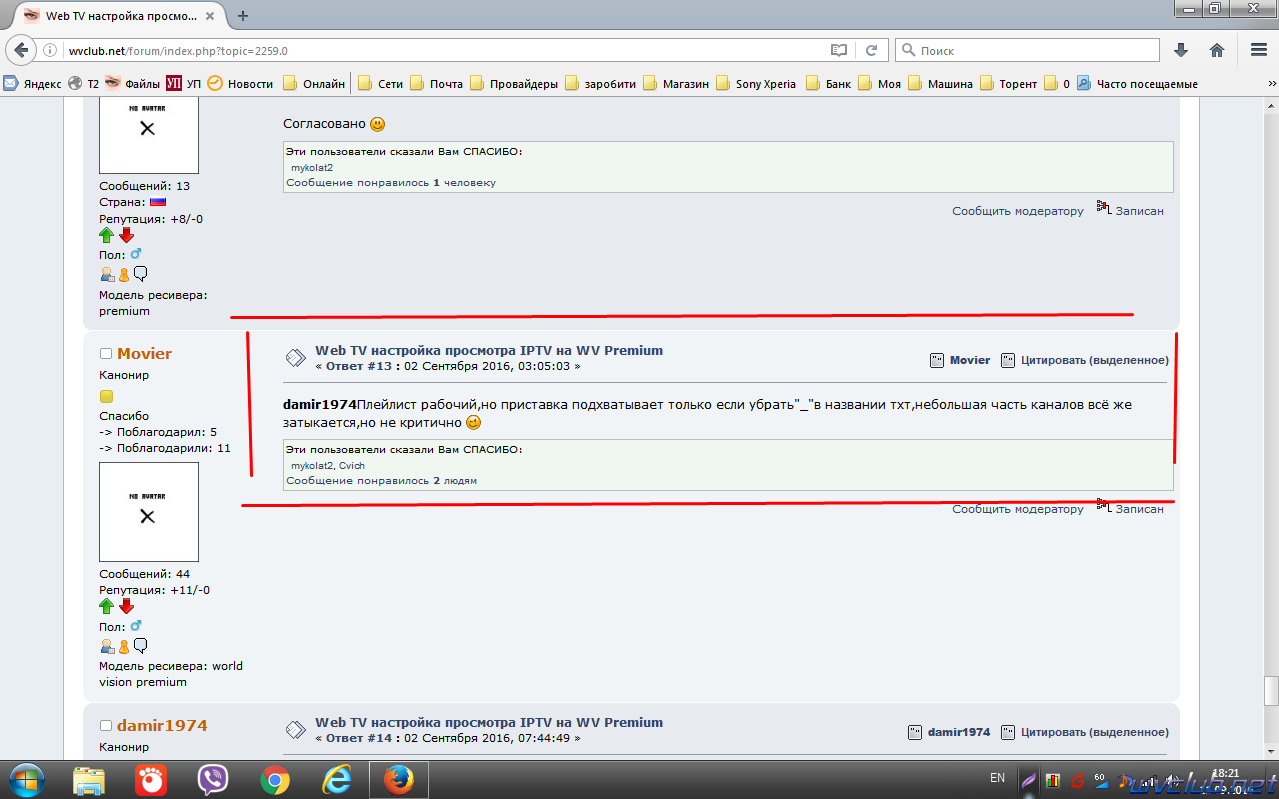Click the red G tray icon
The image size is (1279, 799).
(1077, 779)
